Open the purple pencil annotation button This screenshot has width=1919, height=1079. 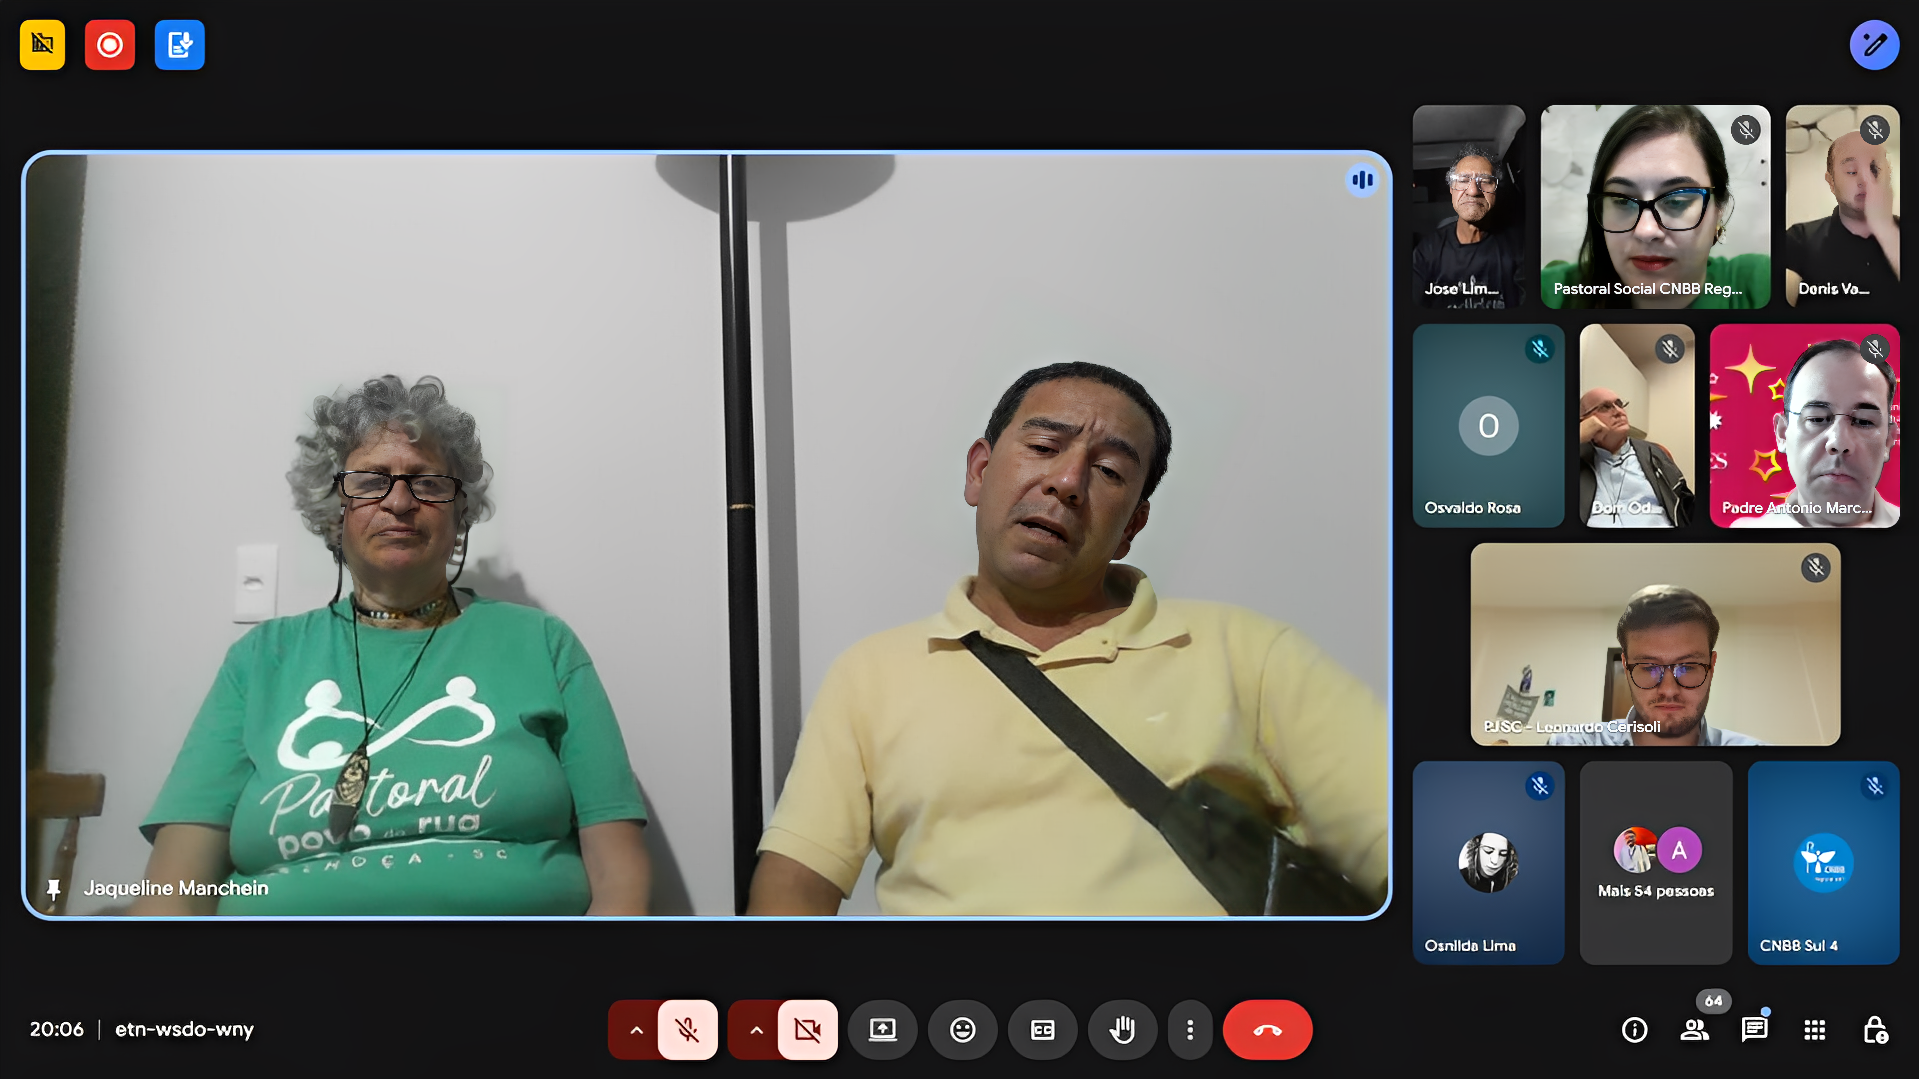(x=1874, y=45)
